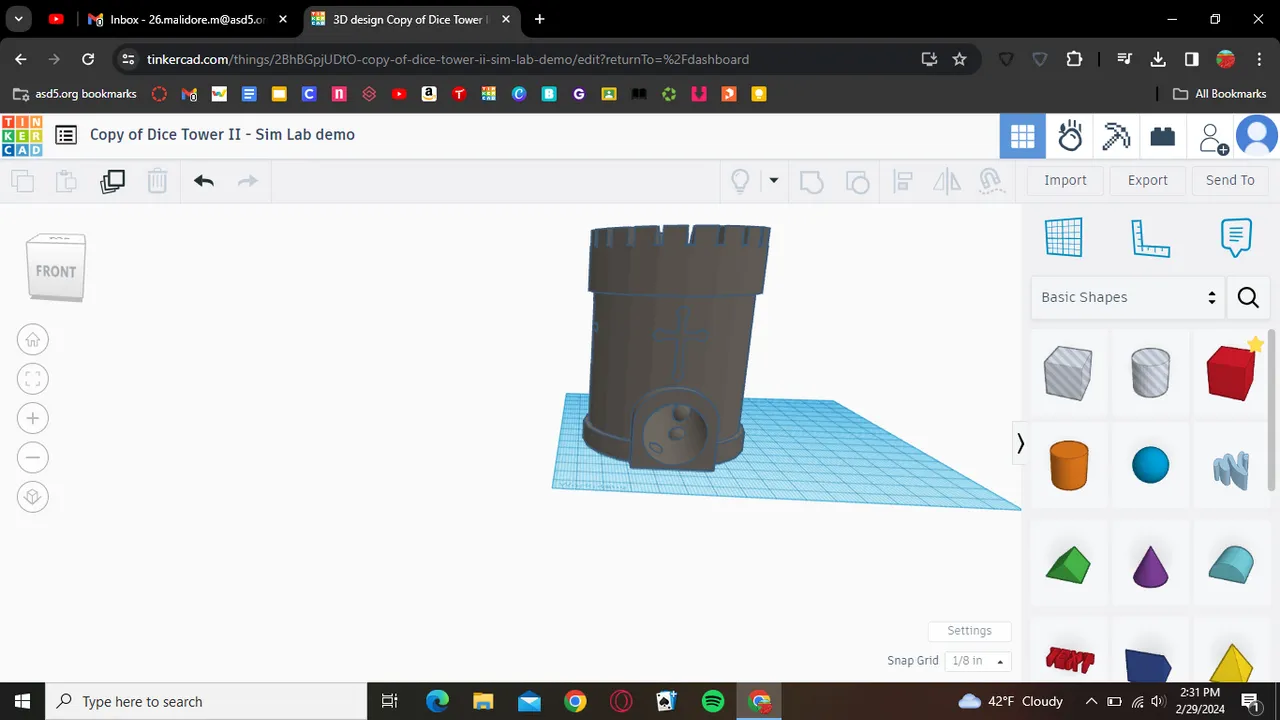Pick the orange Cylinder shape
The height and width of the screenshot is (720, 1280).
(x=1068, y=465)
